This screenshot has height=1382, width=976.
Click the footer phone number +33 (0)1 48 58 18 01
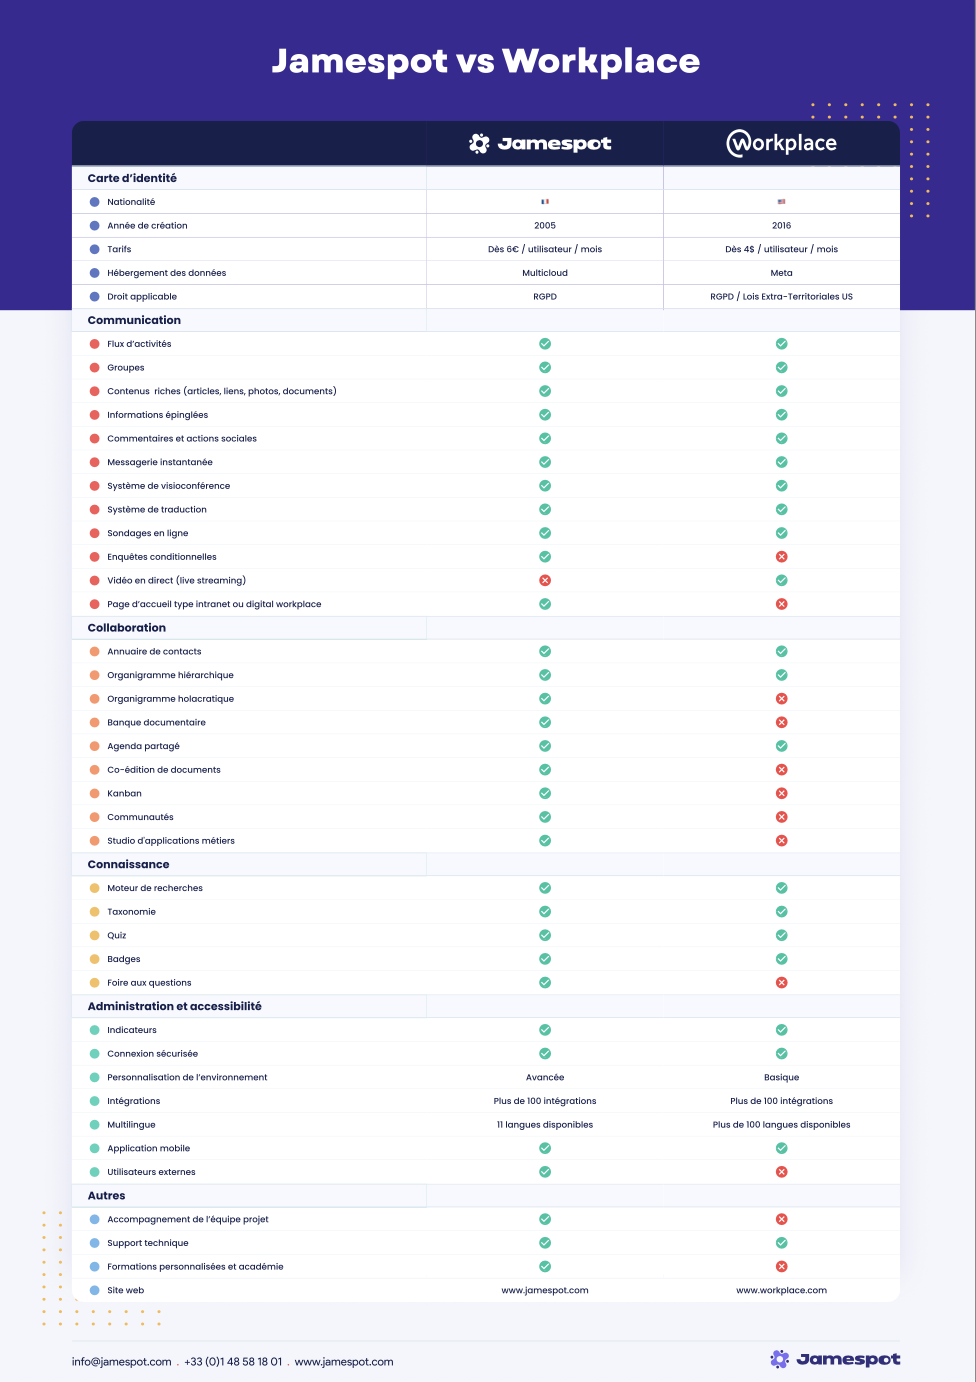tap(233, 1362)
